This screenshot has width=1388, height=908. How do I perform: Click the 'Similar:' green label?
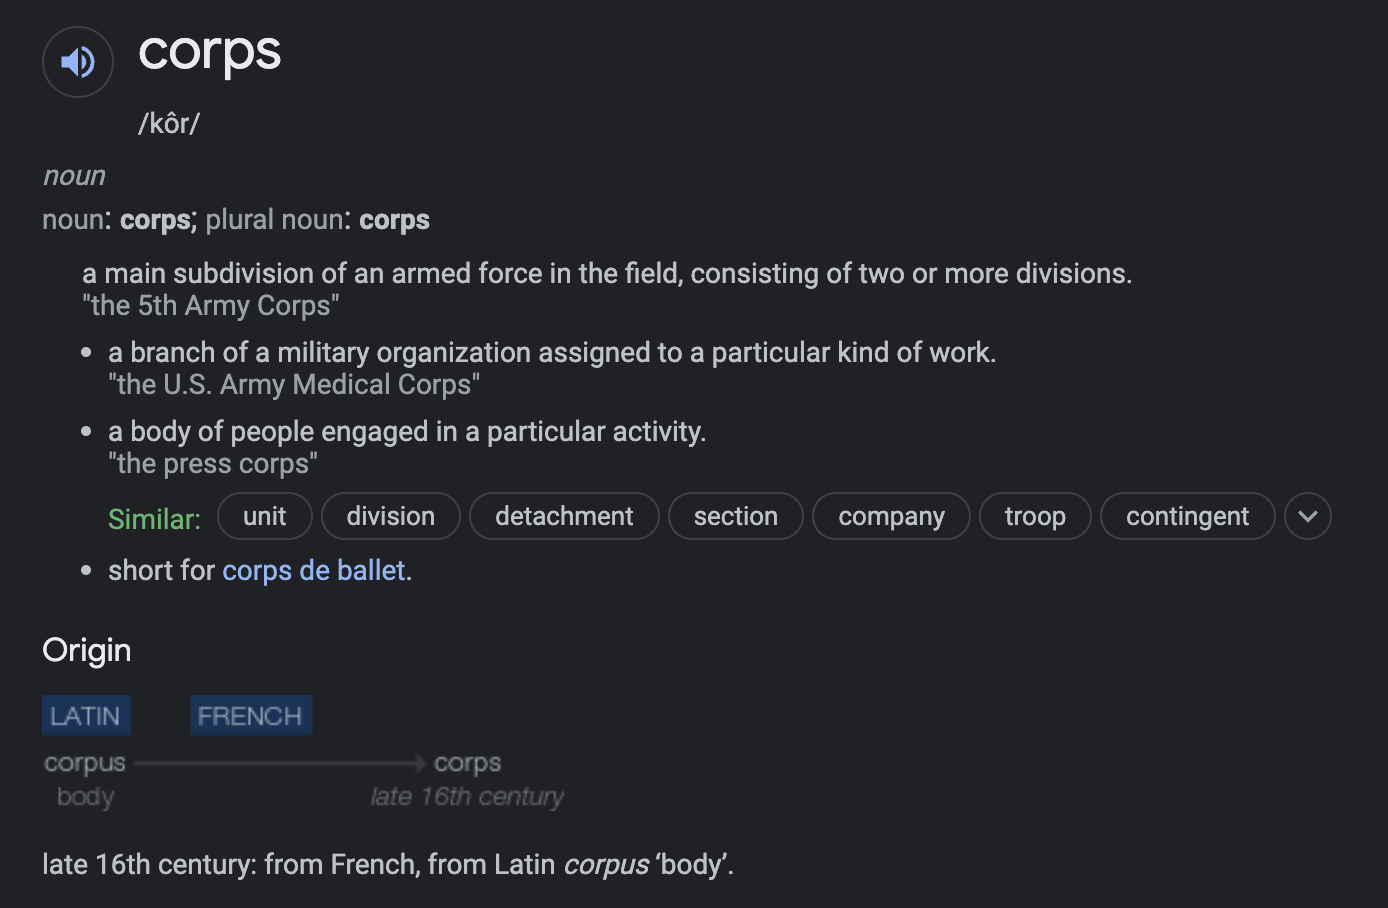tap(154, 519)
